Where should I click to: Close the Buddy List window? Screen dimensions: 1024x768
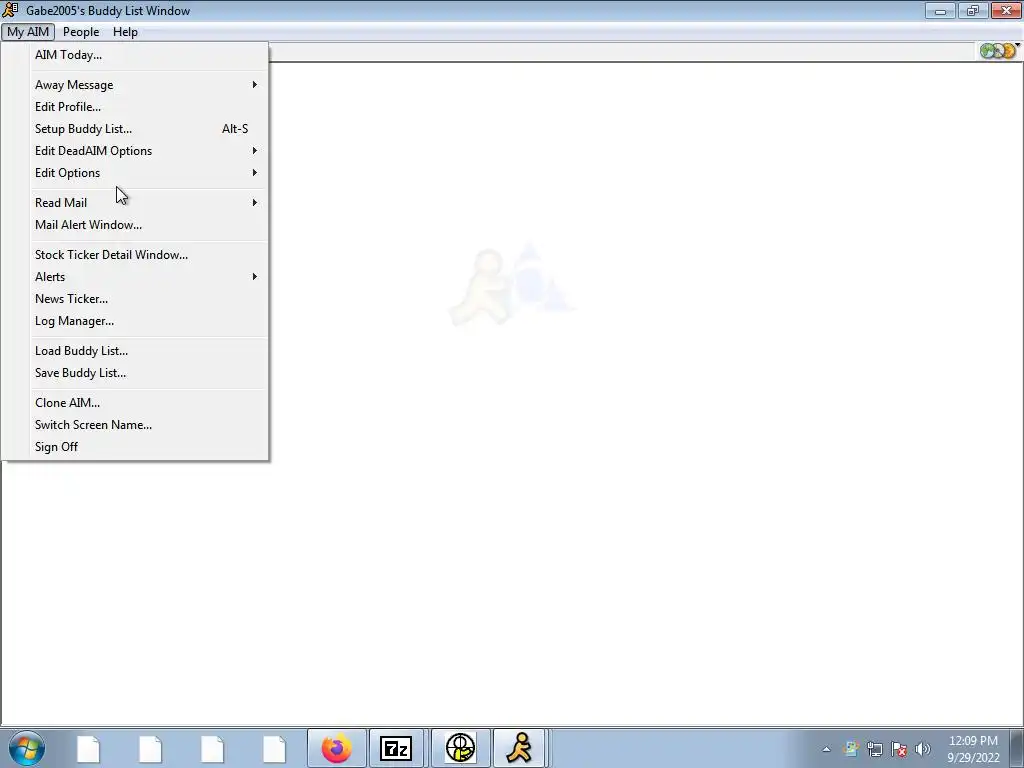coord(1006,10)
